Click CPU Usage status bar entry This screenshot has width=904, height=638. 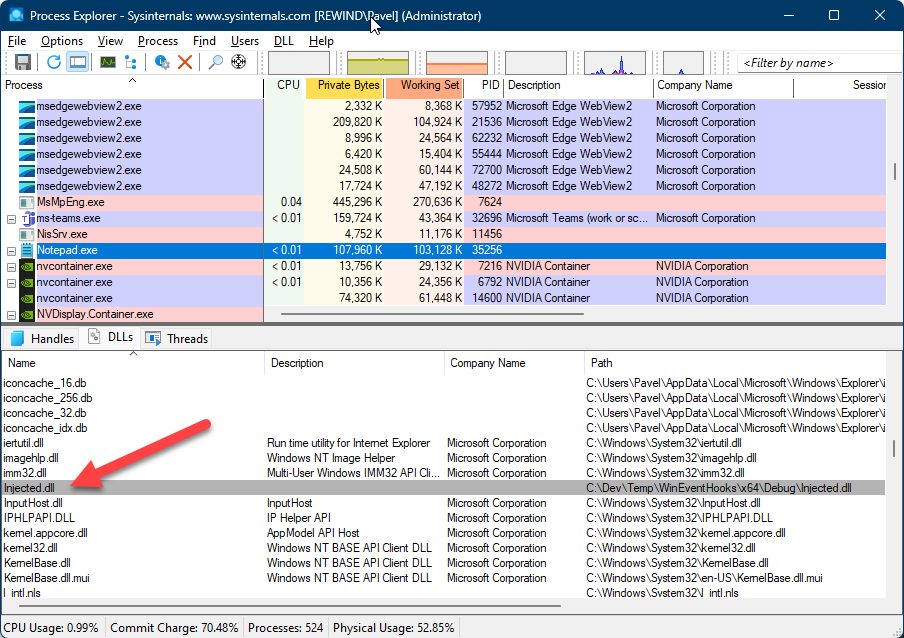point(51,628)
